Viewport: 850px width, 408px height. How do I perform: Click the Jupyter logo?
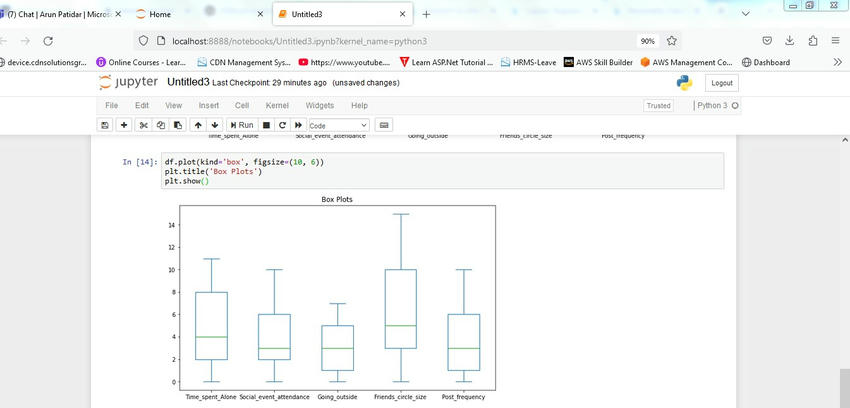pyautogui.click(x=128, y=82)
